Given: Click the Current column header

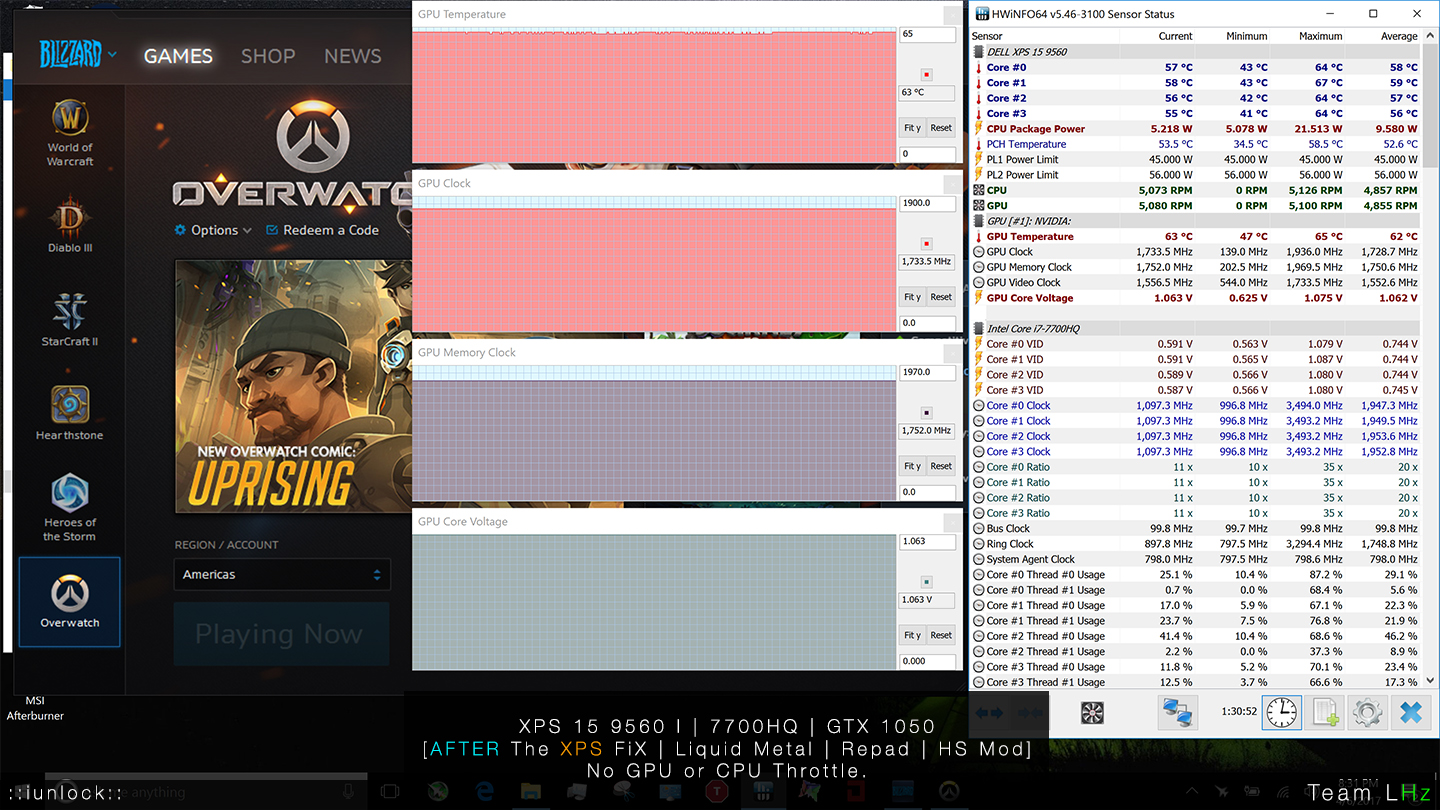Looking at the screenshot, I should click(x=1157, y=36).
